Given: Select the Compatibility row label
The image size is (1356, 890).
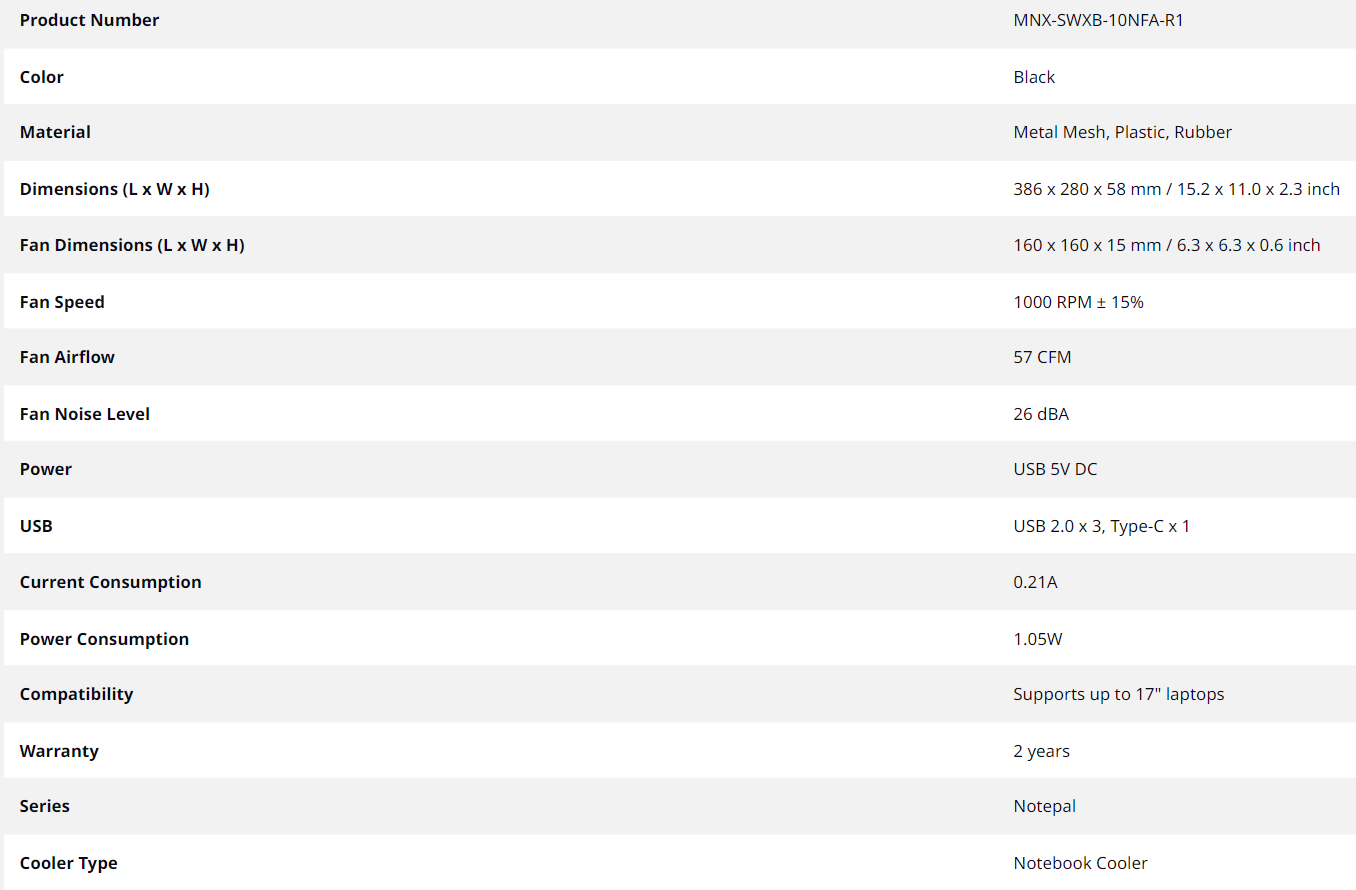Looking at the screenshot, I should pos(76,694).
